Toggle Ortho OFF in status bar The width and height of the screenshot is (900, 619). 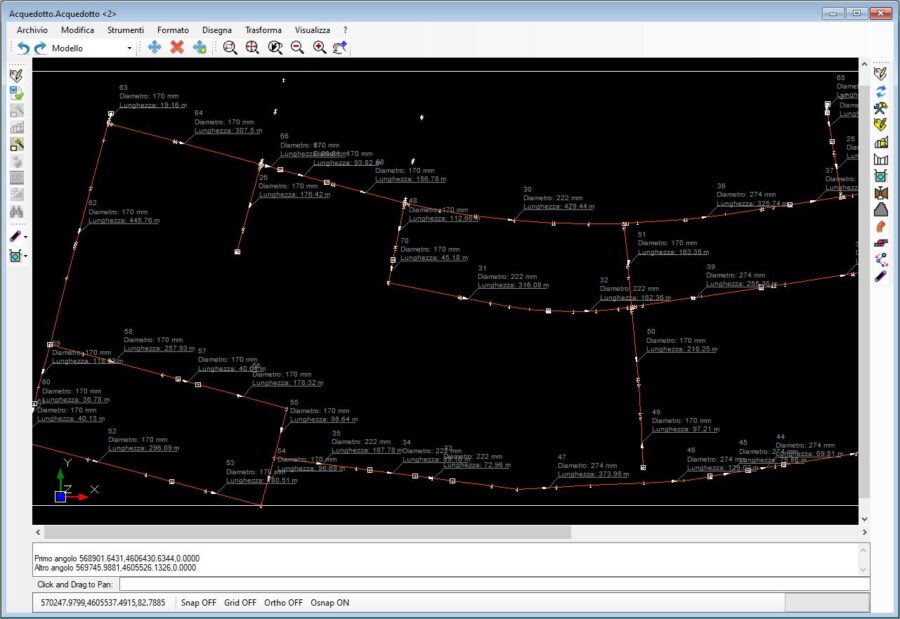(283, 602)
